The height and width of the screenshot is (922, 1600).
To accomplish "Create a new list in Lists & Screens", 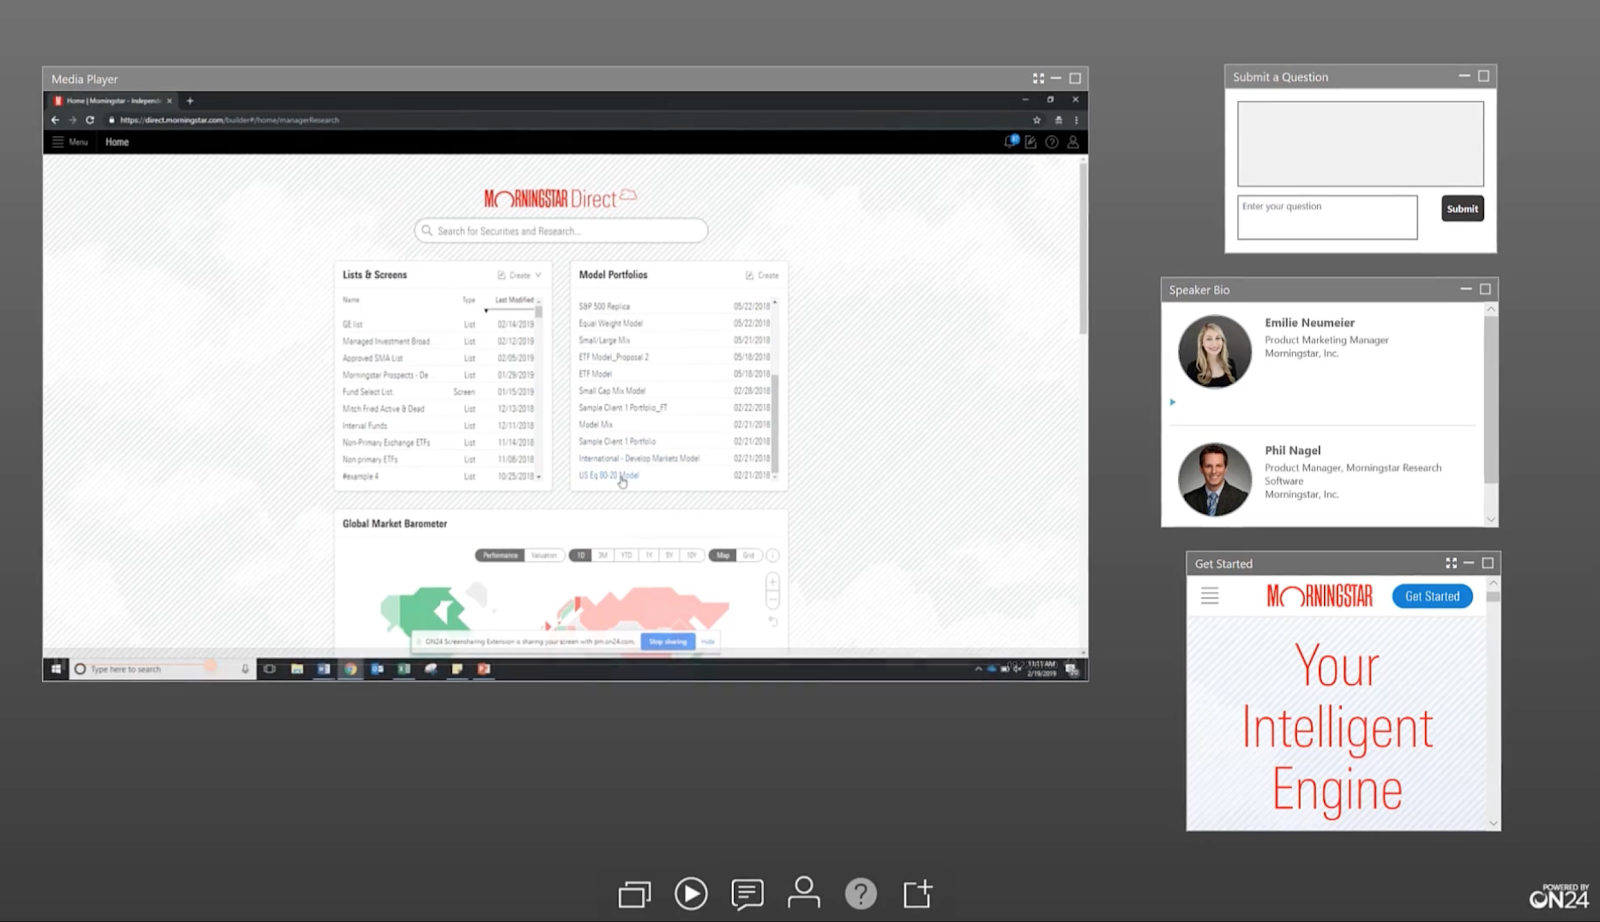I will [514, 275].
